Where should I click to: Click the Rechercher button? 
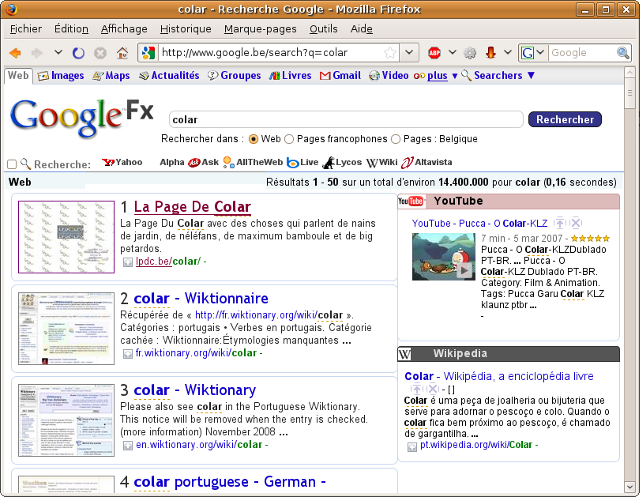565,119
